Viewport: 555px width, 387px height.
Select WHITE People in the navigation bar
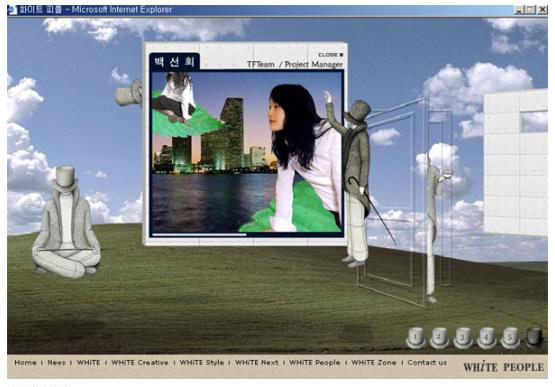pos(315,363)
